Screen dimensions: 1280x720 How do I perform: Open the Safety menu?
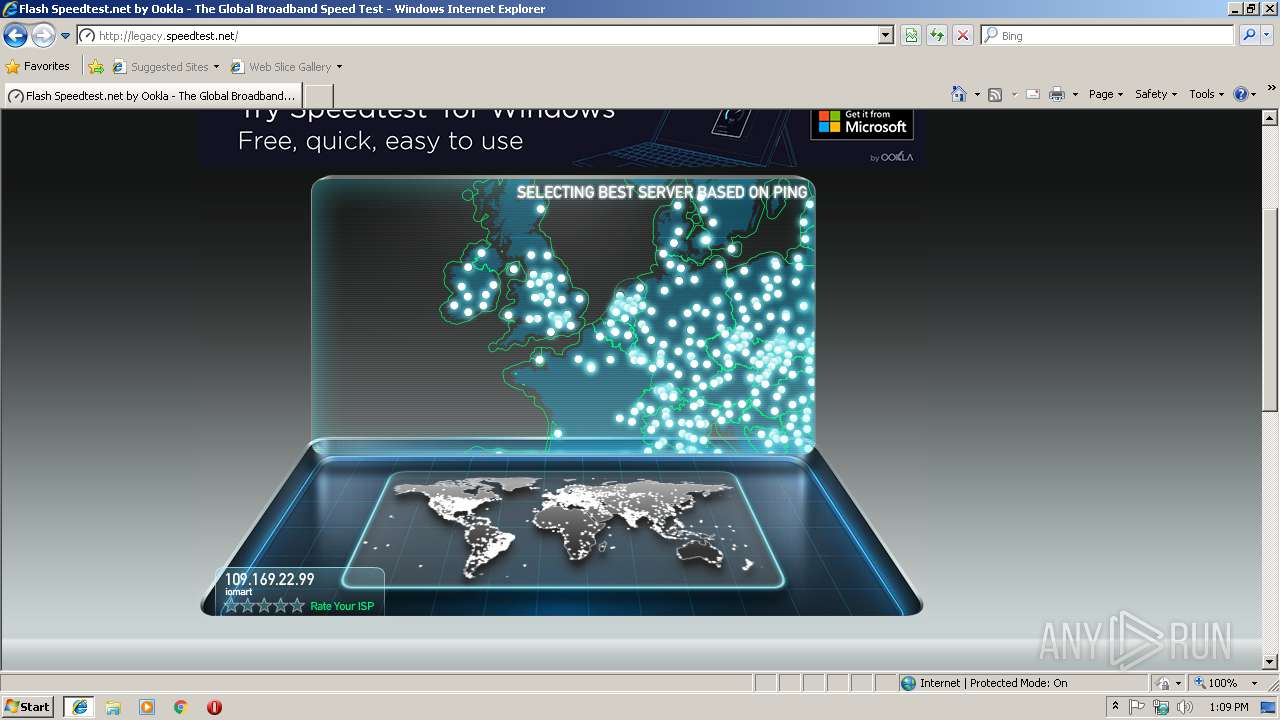[1156, 94]
